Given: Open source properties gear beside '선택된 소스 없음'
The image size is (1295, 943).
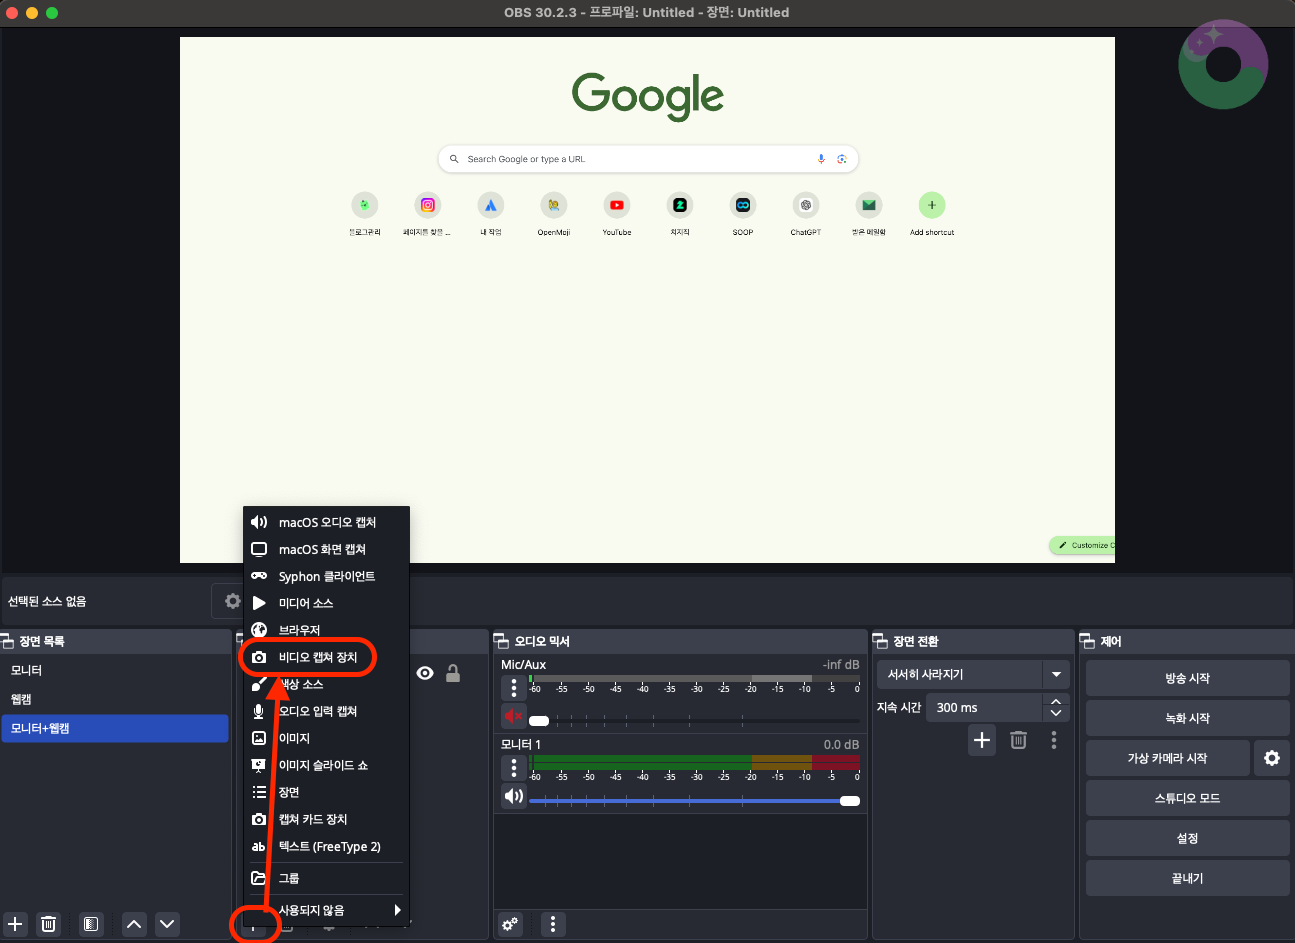Looking at the screenshot, I should point(232,601).
